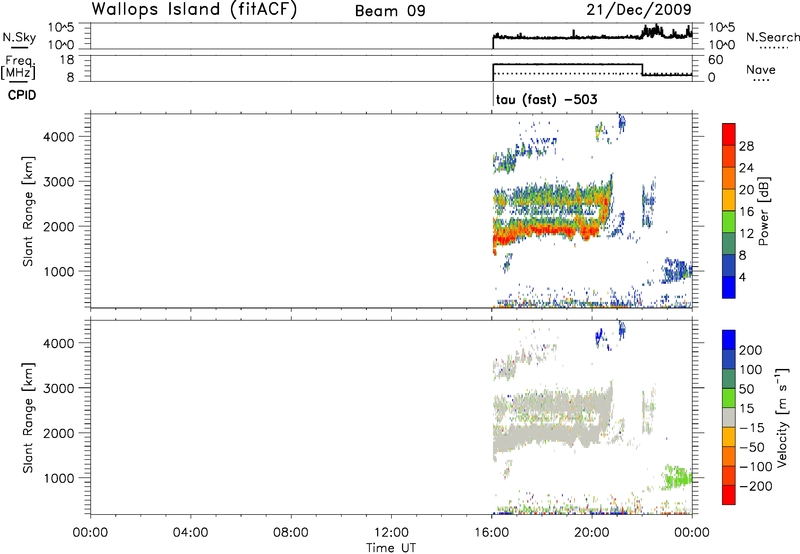Click the power panel 'Slant Range [km]' label
The width and height of the screenshot is (800, 554).
click(28, 211)
